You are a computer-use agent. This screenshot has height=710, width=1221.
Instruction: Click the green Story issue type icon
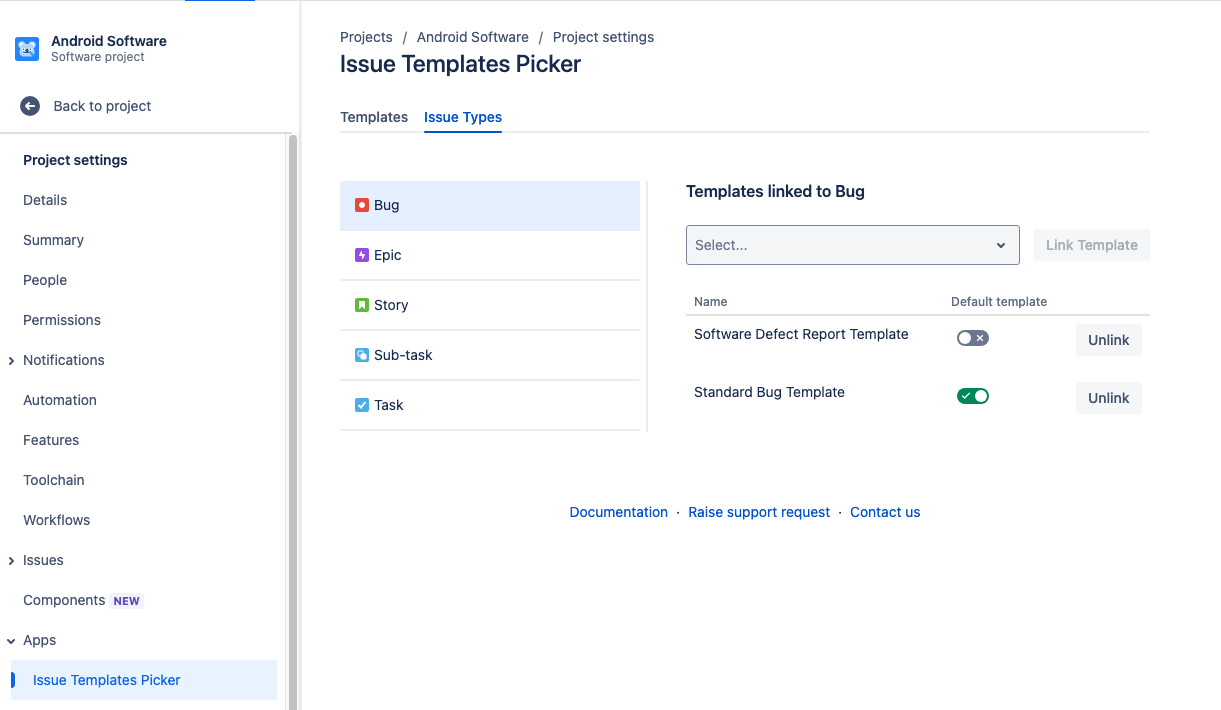pos(362,305)
